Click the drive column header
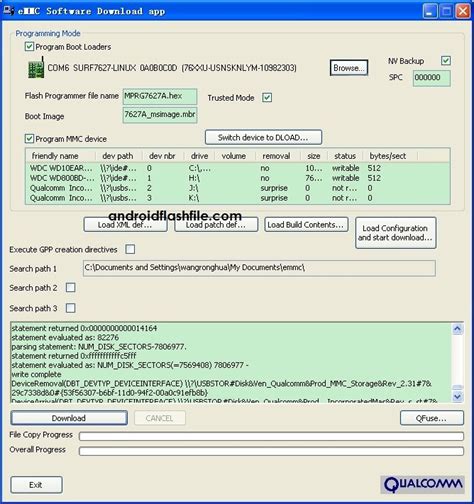This screenshot has height=504, width=474. point(199,156)
